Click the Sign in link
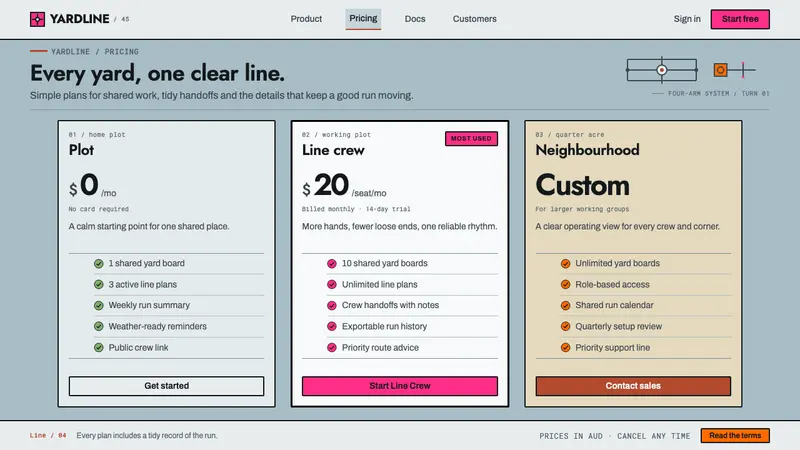This screenshot has height=450, width=800. pyautogui.click(x=687, y=19)
